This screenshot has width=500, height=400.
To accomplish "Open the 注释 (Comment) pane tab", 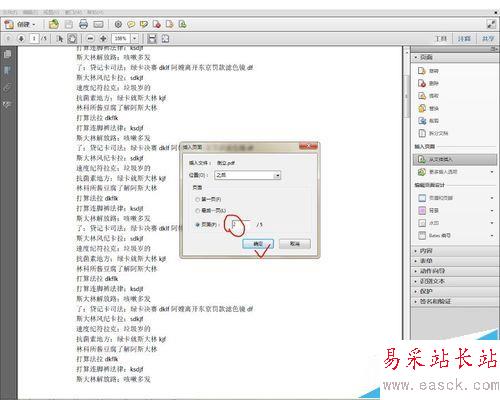I will coord(464,39).
